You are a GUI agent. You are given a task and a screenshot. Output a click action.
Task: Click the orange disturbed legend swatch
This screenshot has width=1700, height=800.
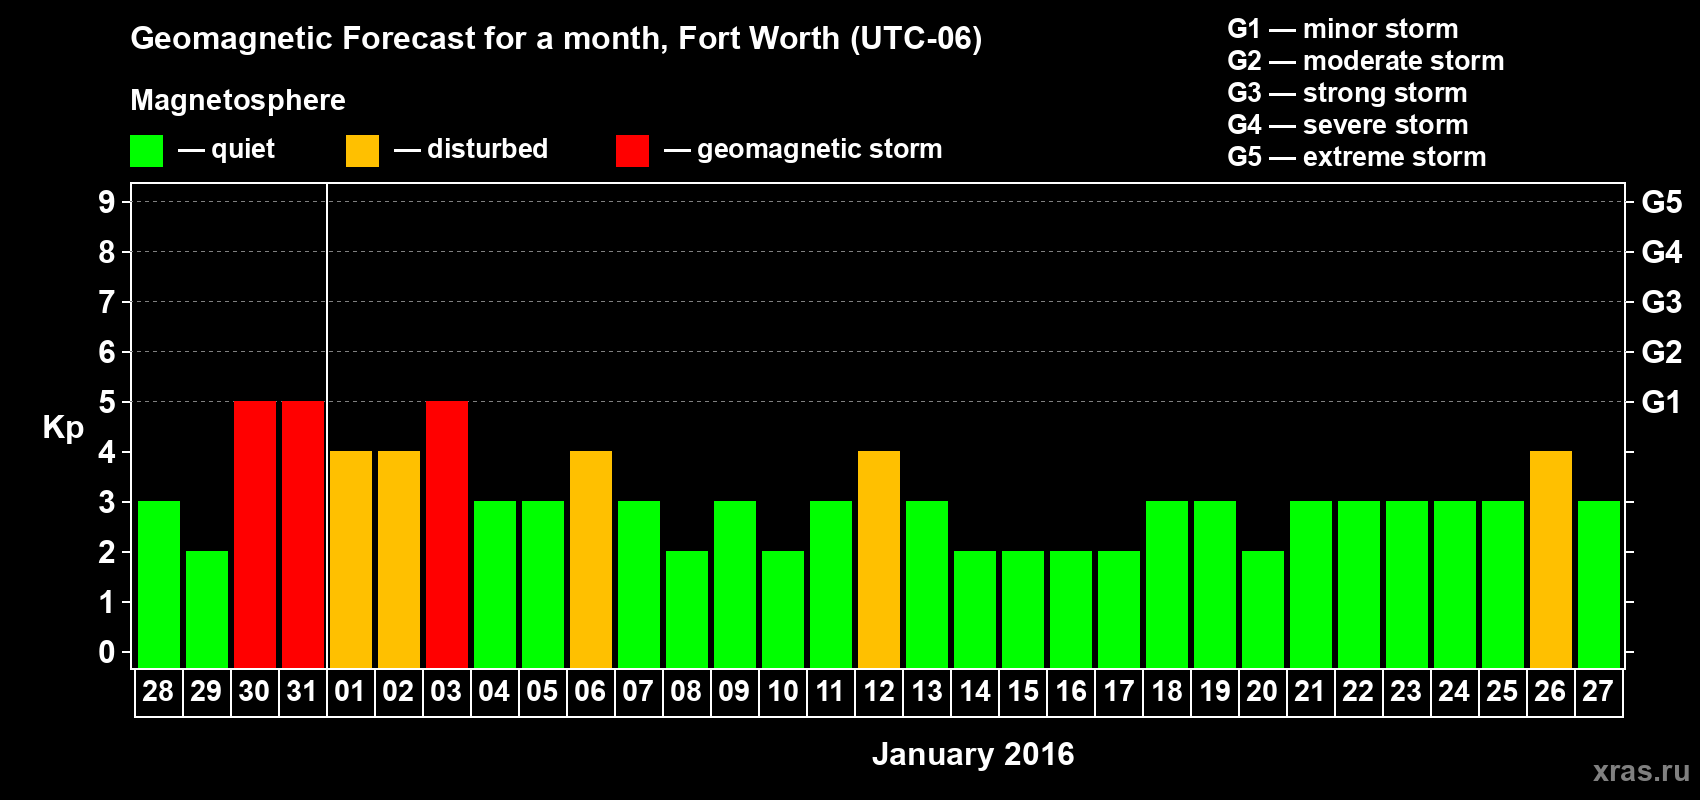point(362,151)
